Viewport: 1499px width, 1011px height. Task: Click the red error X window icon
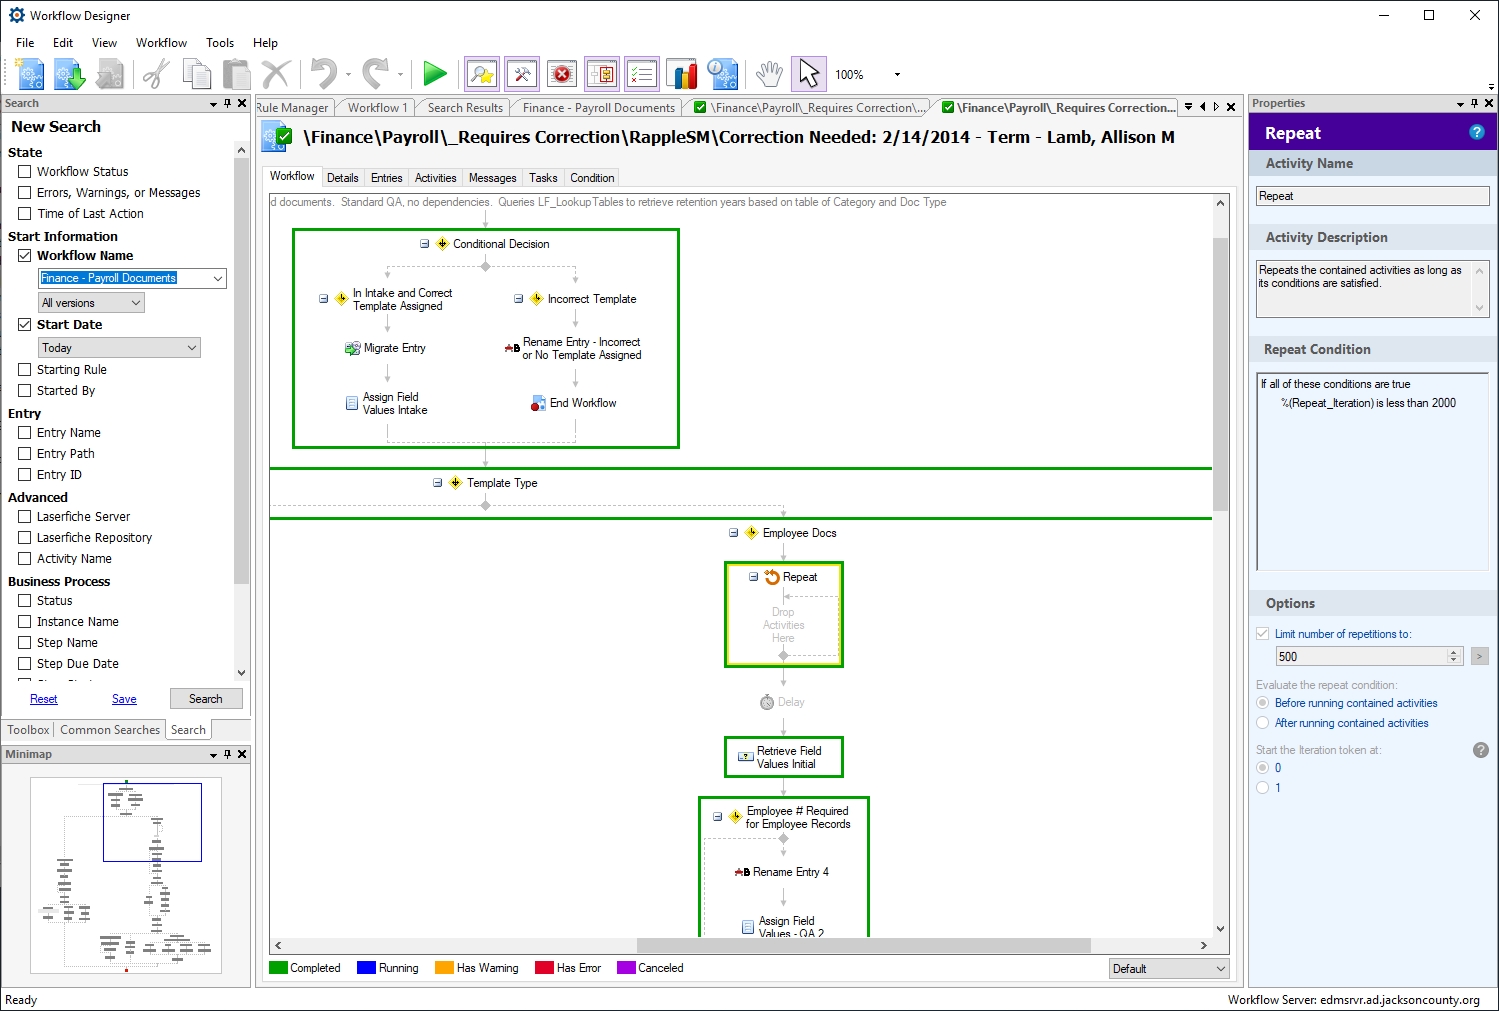point(562,74)
